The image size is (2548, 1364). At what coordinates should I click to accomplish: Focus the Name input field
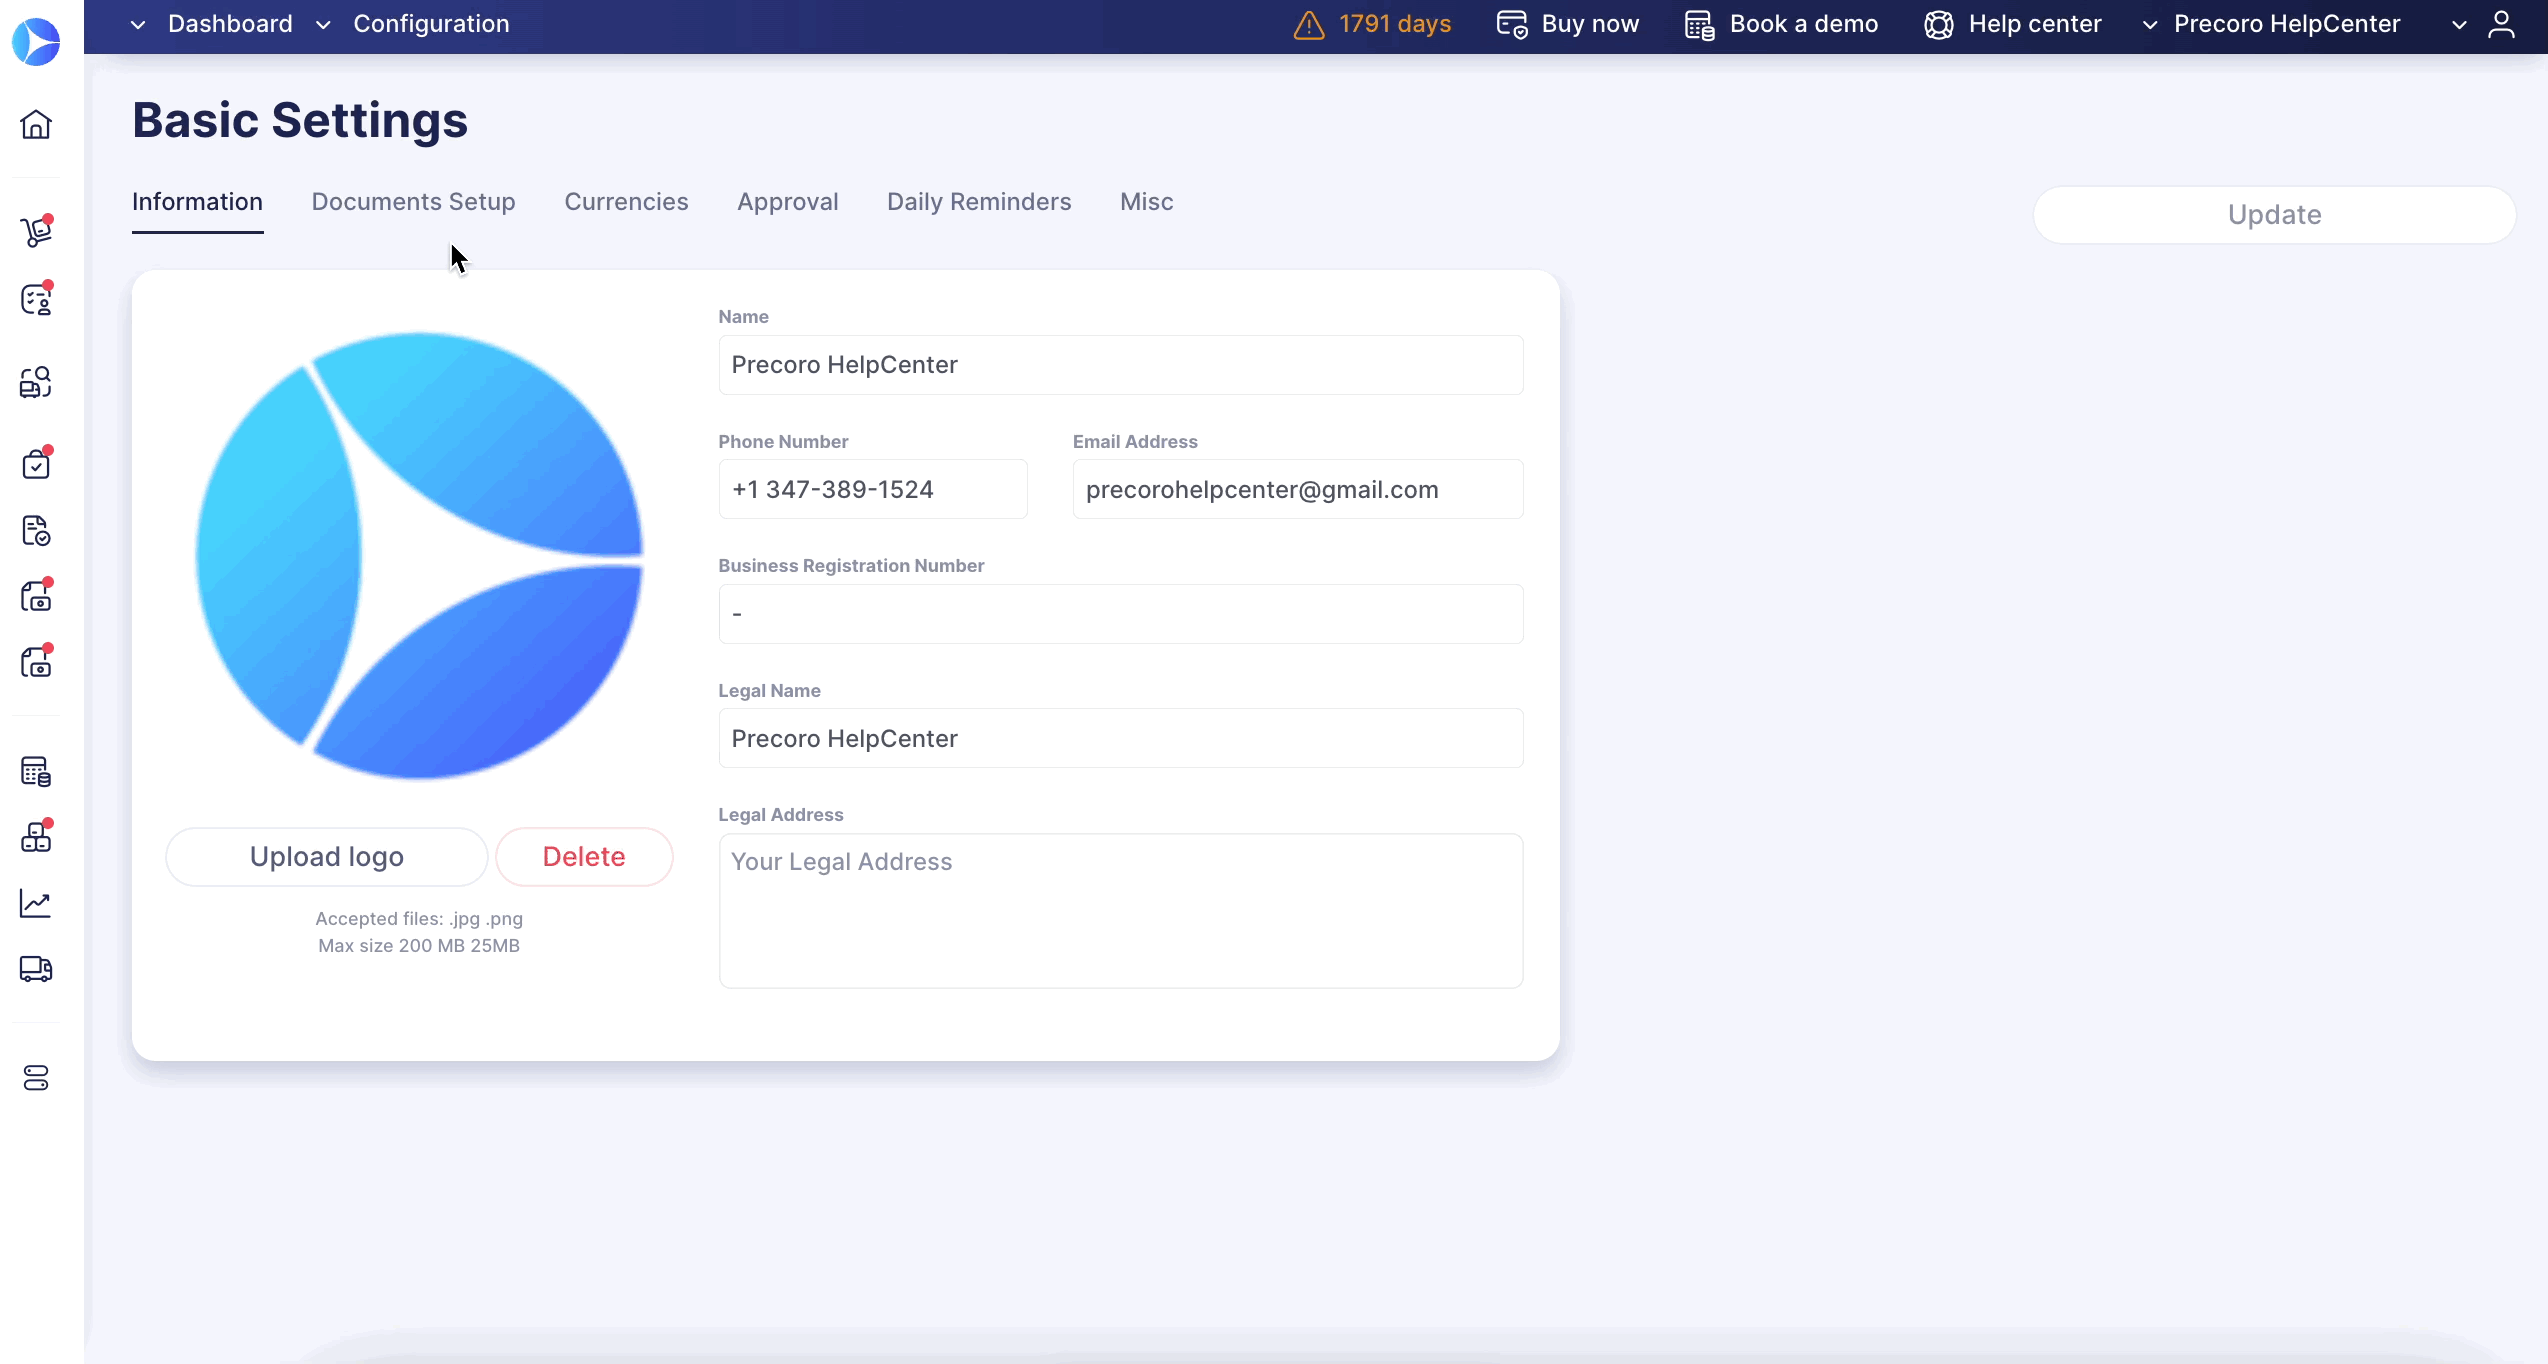1121,365
